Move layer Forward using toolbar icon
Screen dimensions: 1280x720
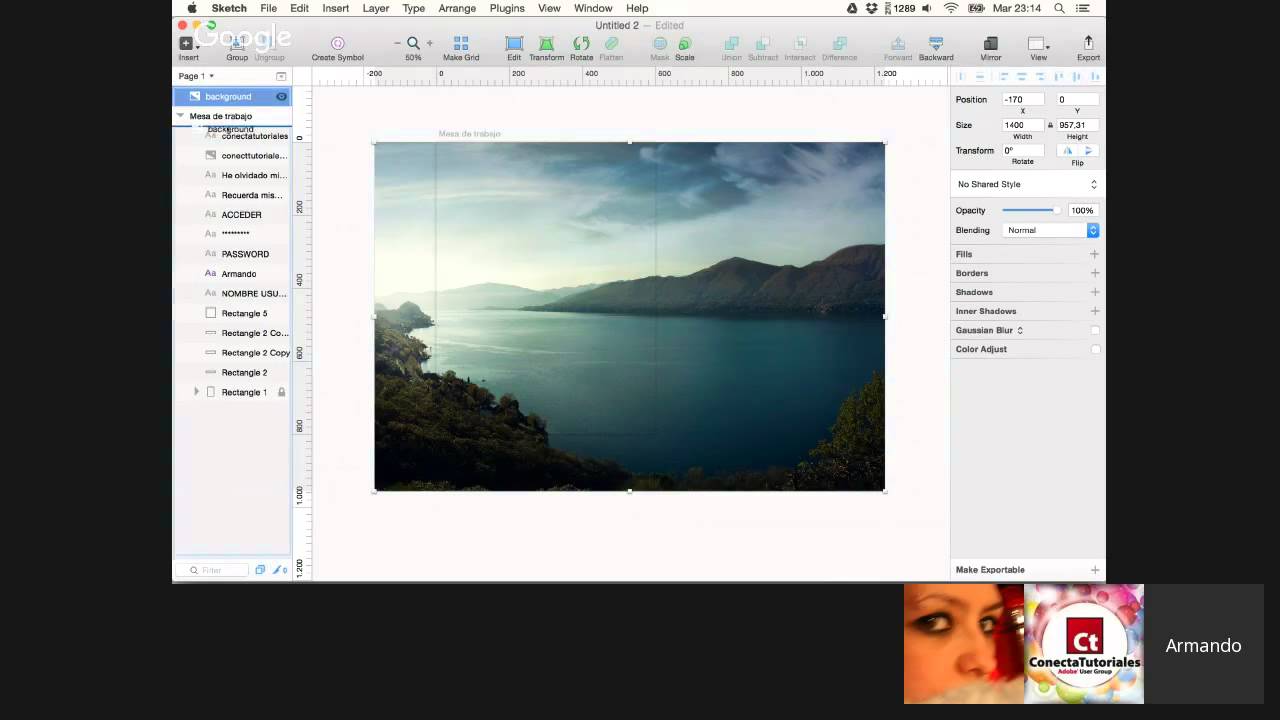click(898, 43)
